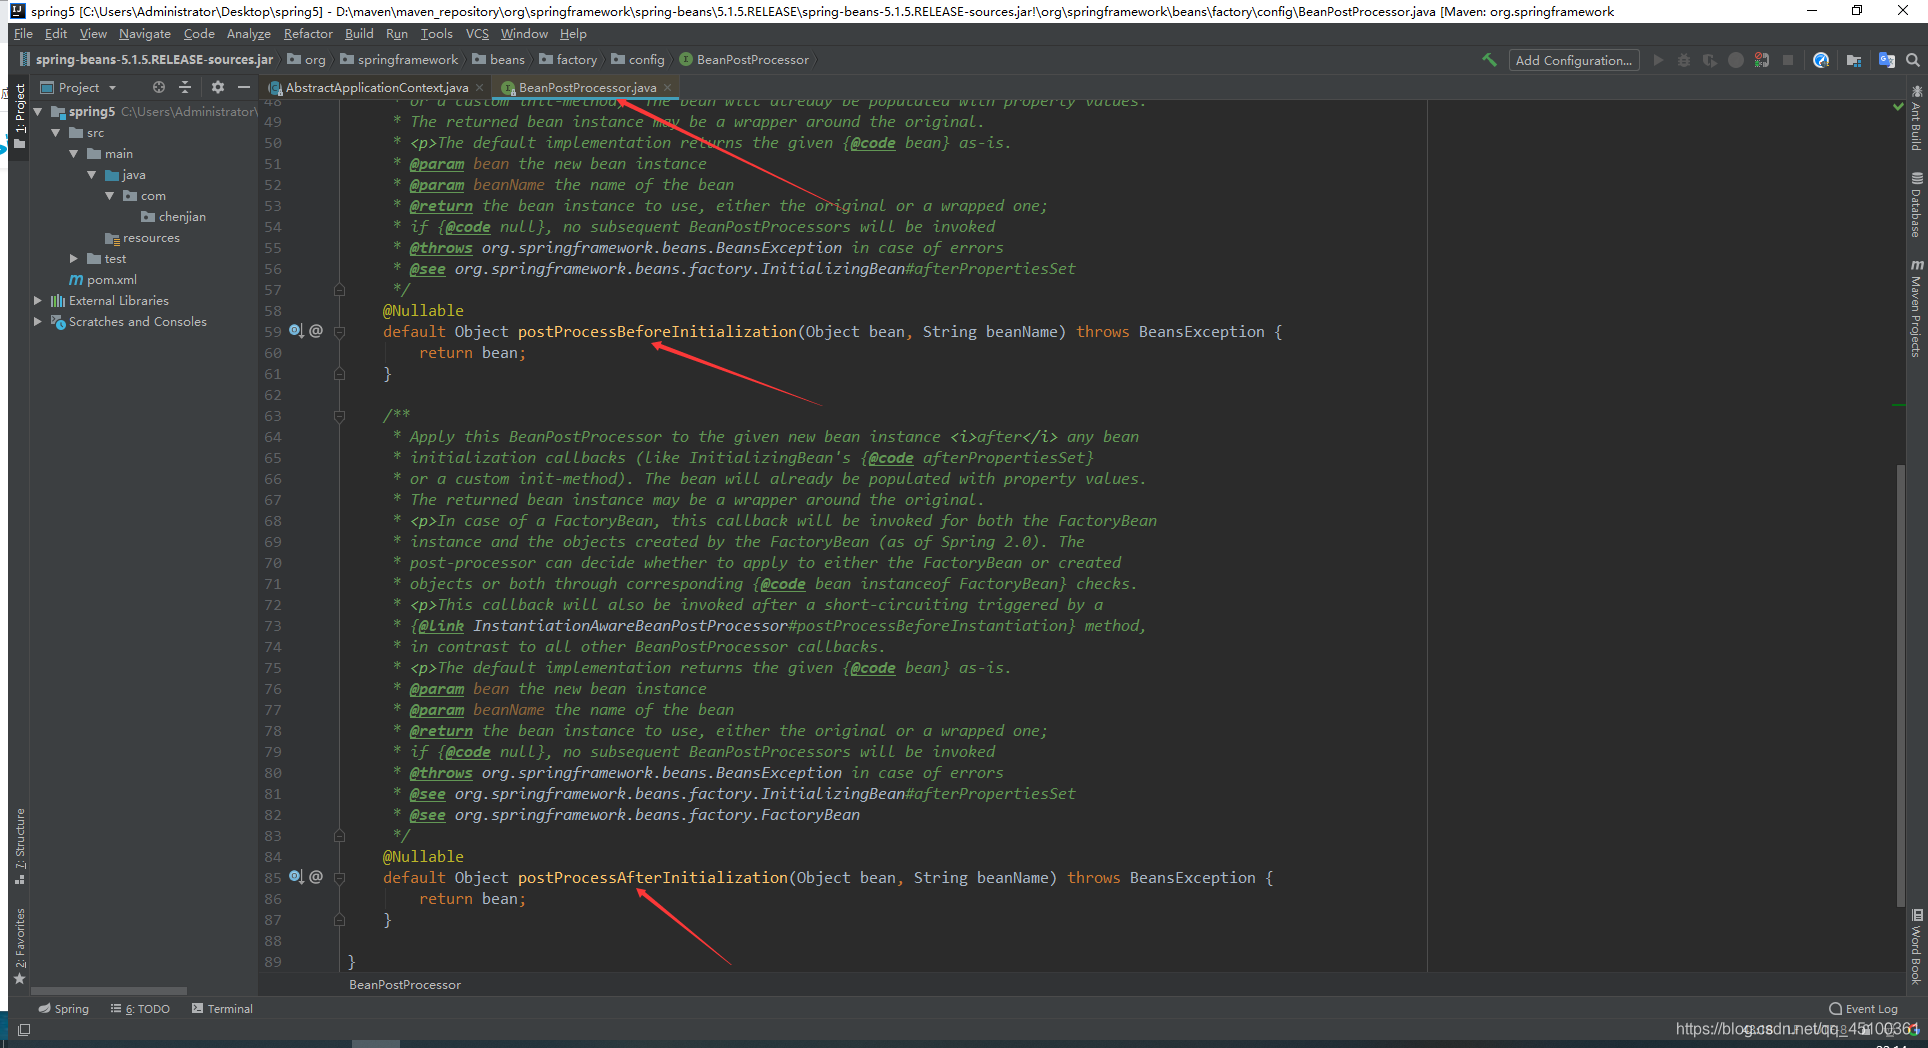Click the Attach Debugger to Process icon
1928x1048 pixels.
(1762, 60)
